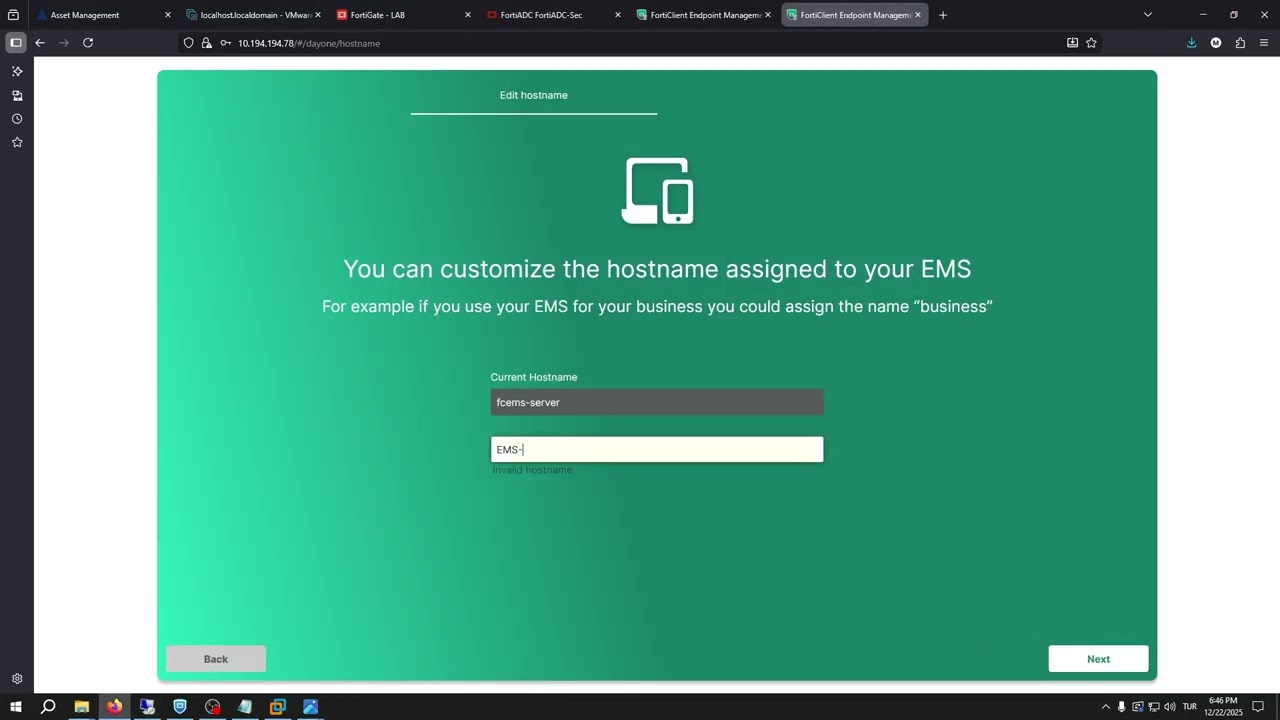This screenshot has height=720, width=1280.
Task: Click the tracking protection shield icon
Action: [x=188, y=43]
